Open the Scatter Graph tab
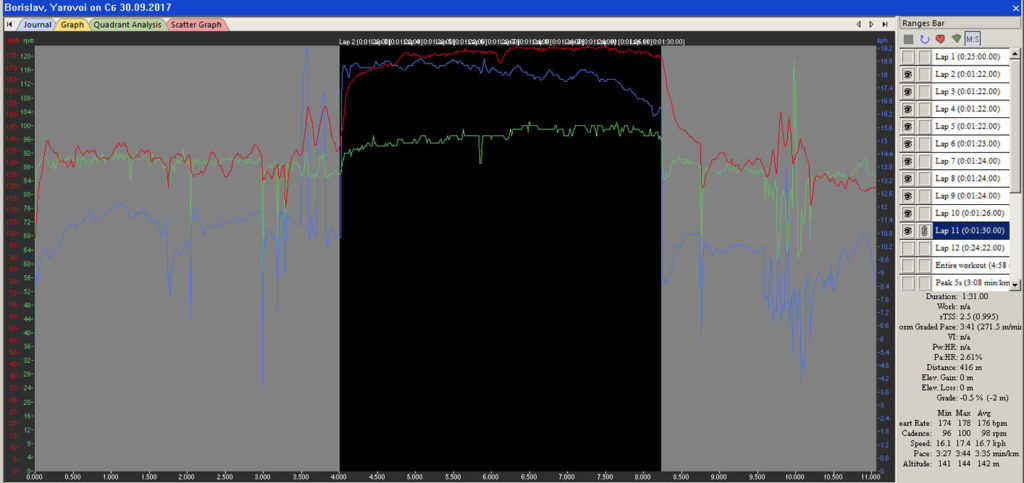 197,24
